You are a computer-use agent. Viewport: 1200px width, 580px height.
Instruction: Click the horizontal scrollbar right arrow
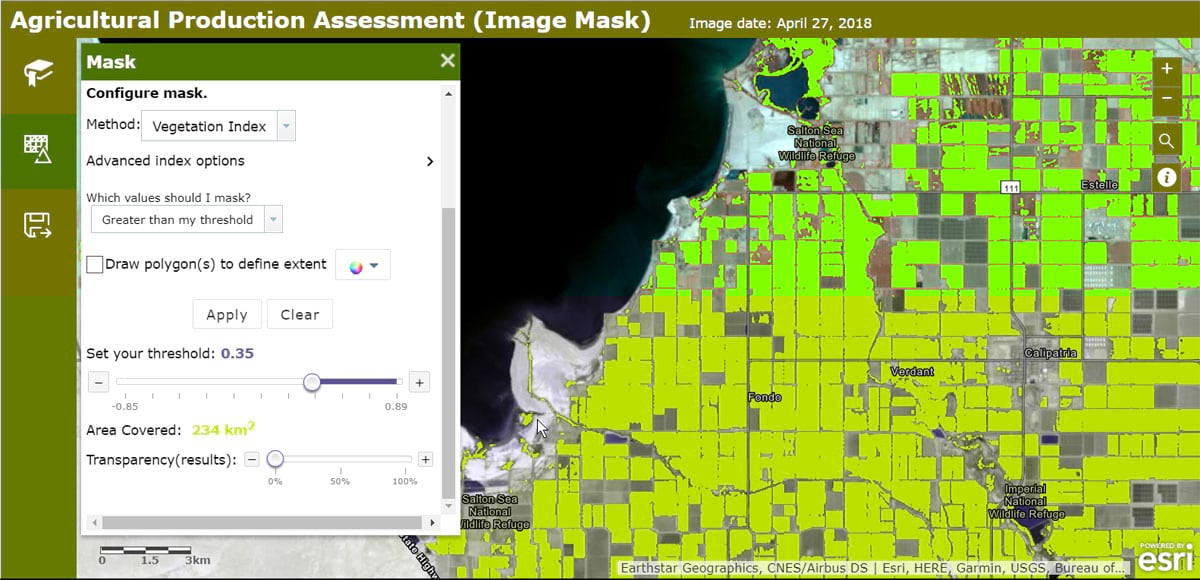click(432, 522)
